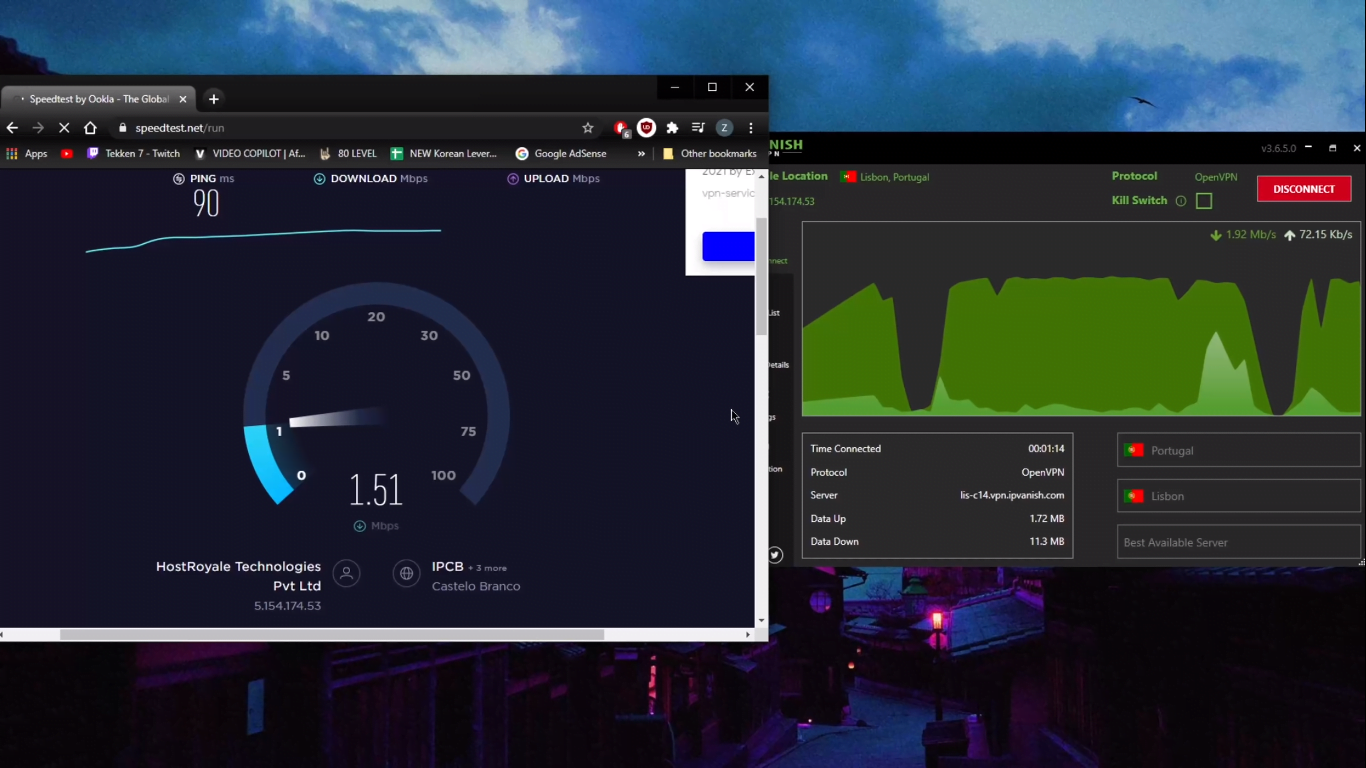The image size is (1366, 768).
Task: Open Chrome three-dot menu
Action: click(x=751, y=128)
